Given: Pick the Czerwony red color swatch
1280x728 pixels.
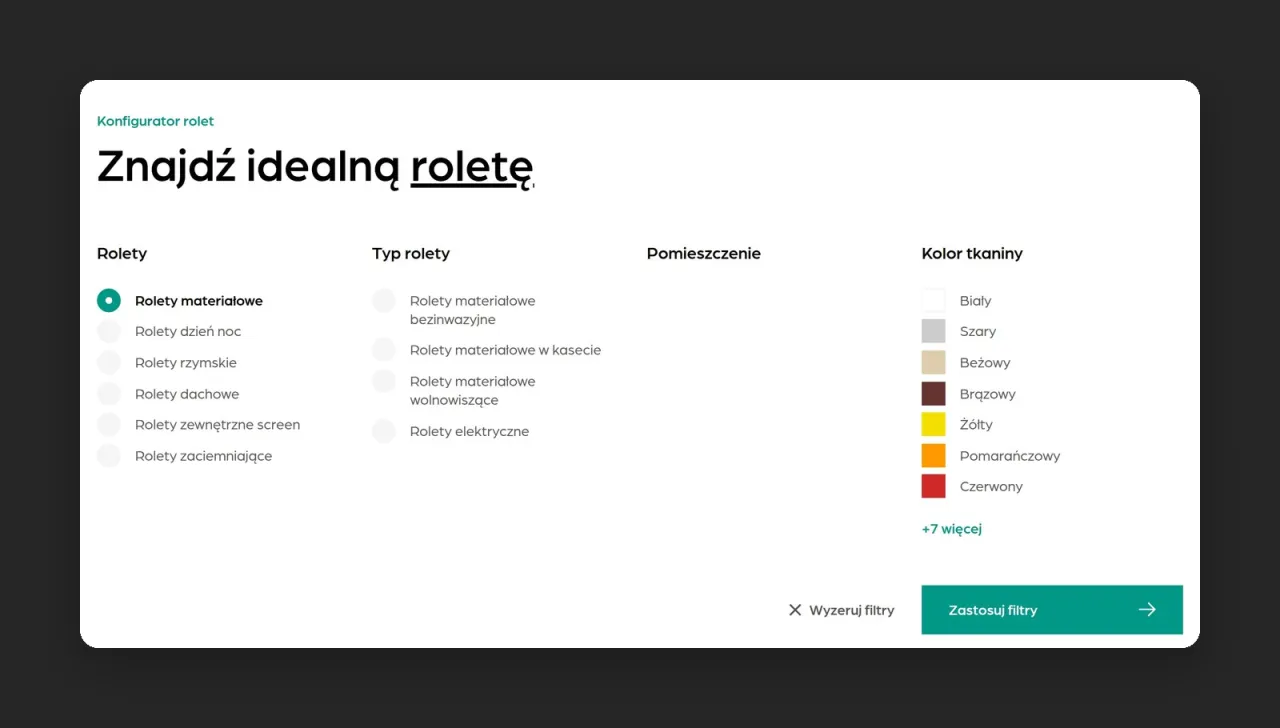Looking at the screenshot, I should 933,487.
